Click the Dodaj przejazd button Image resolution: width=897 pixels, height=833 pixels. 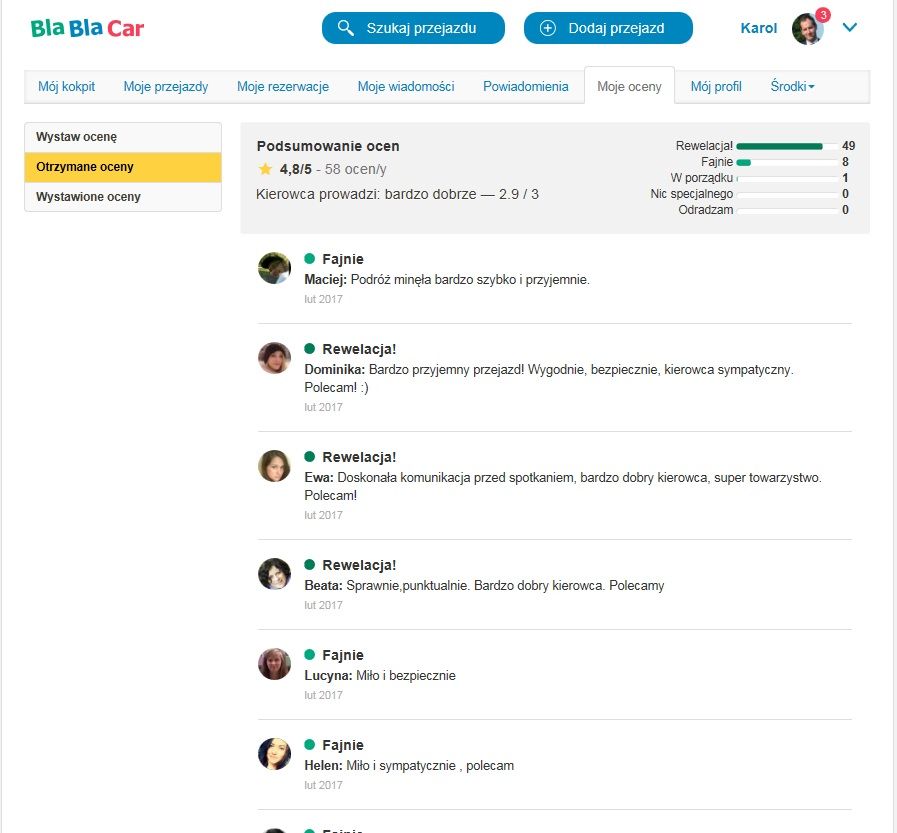(x=608, y=28)
